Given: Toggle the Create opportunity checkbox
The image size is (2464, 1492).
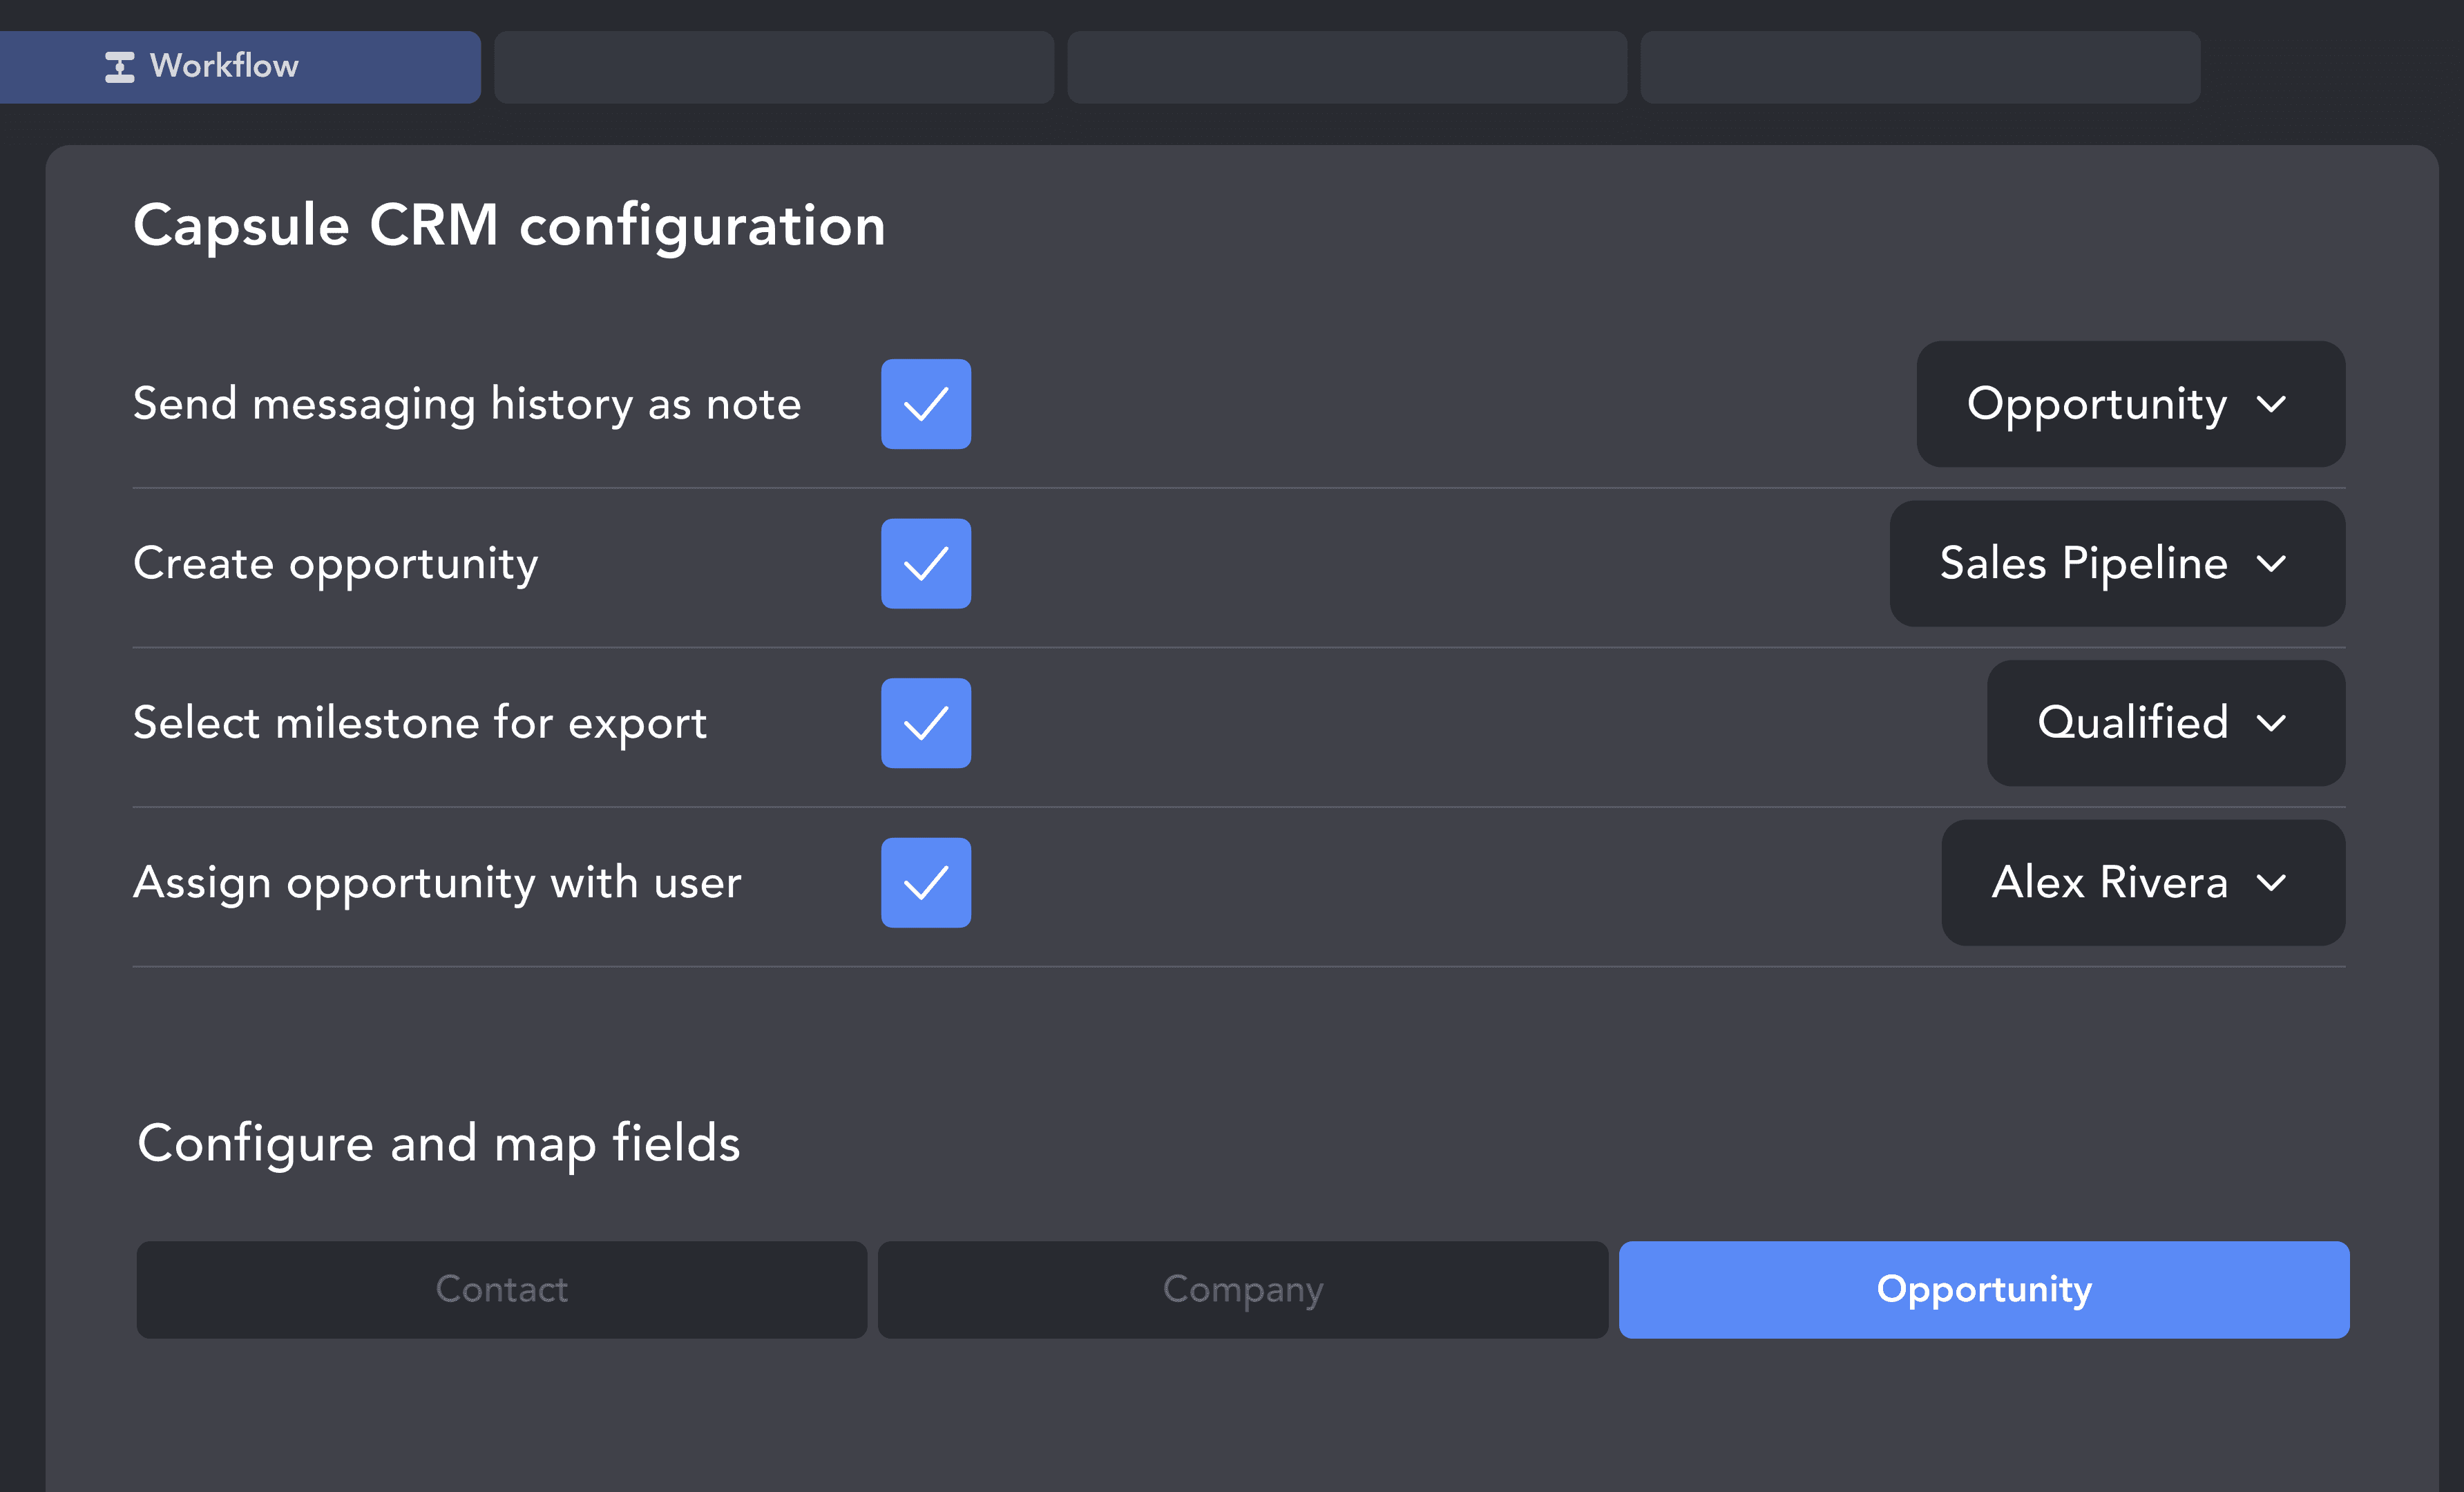Looking at the screenshot, I should [925, 564].
